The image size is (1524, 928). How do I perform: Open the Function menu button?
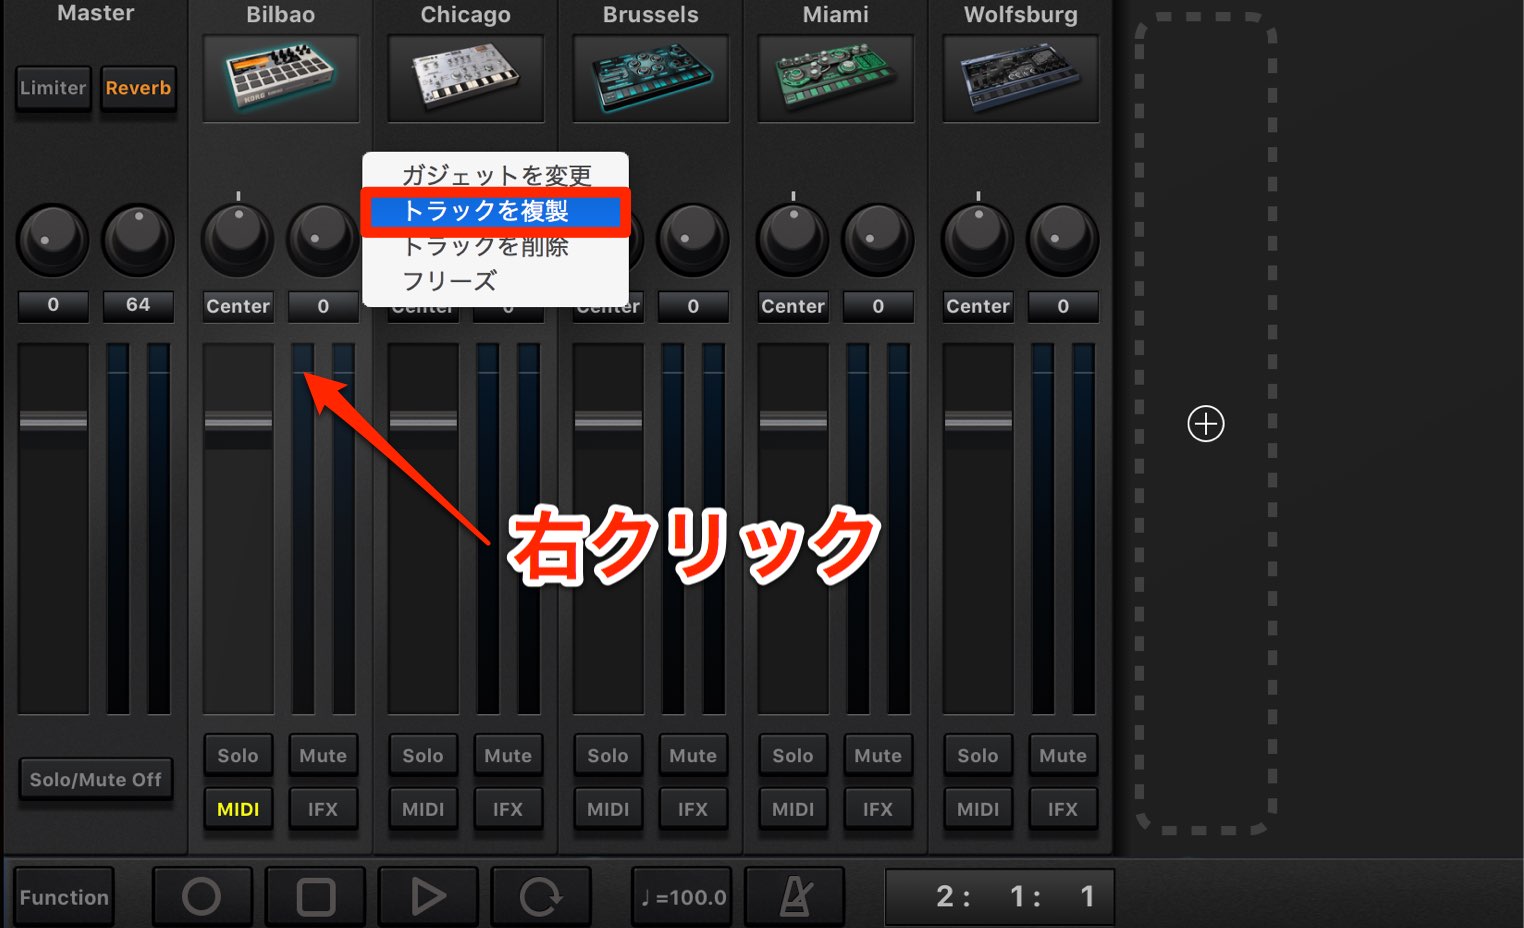tap(64, 897)
